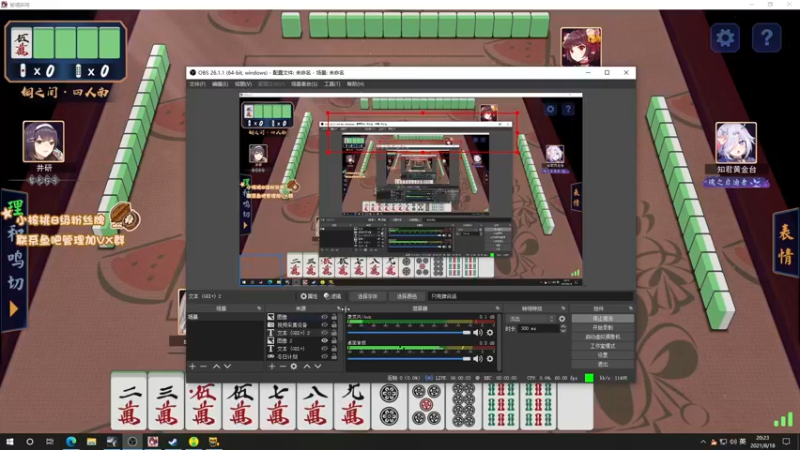Pop out the scenes dock panel
The height and width of the screenshot is (450, 800).
tap(259, 309)
